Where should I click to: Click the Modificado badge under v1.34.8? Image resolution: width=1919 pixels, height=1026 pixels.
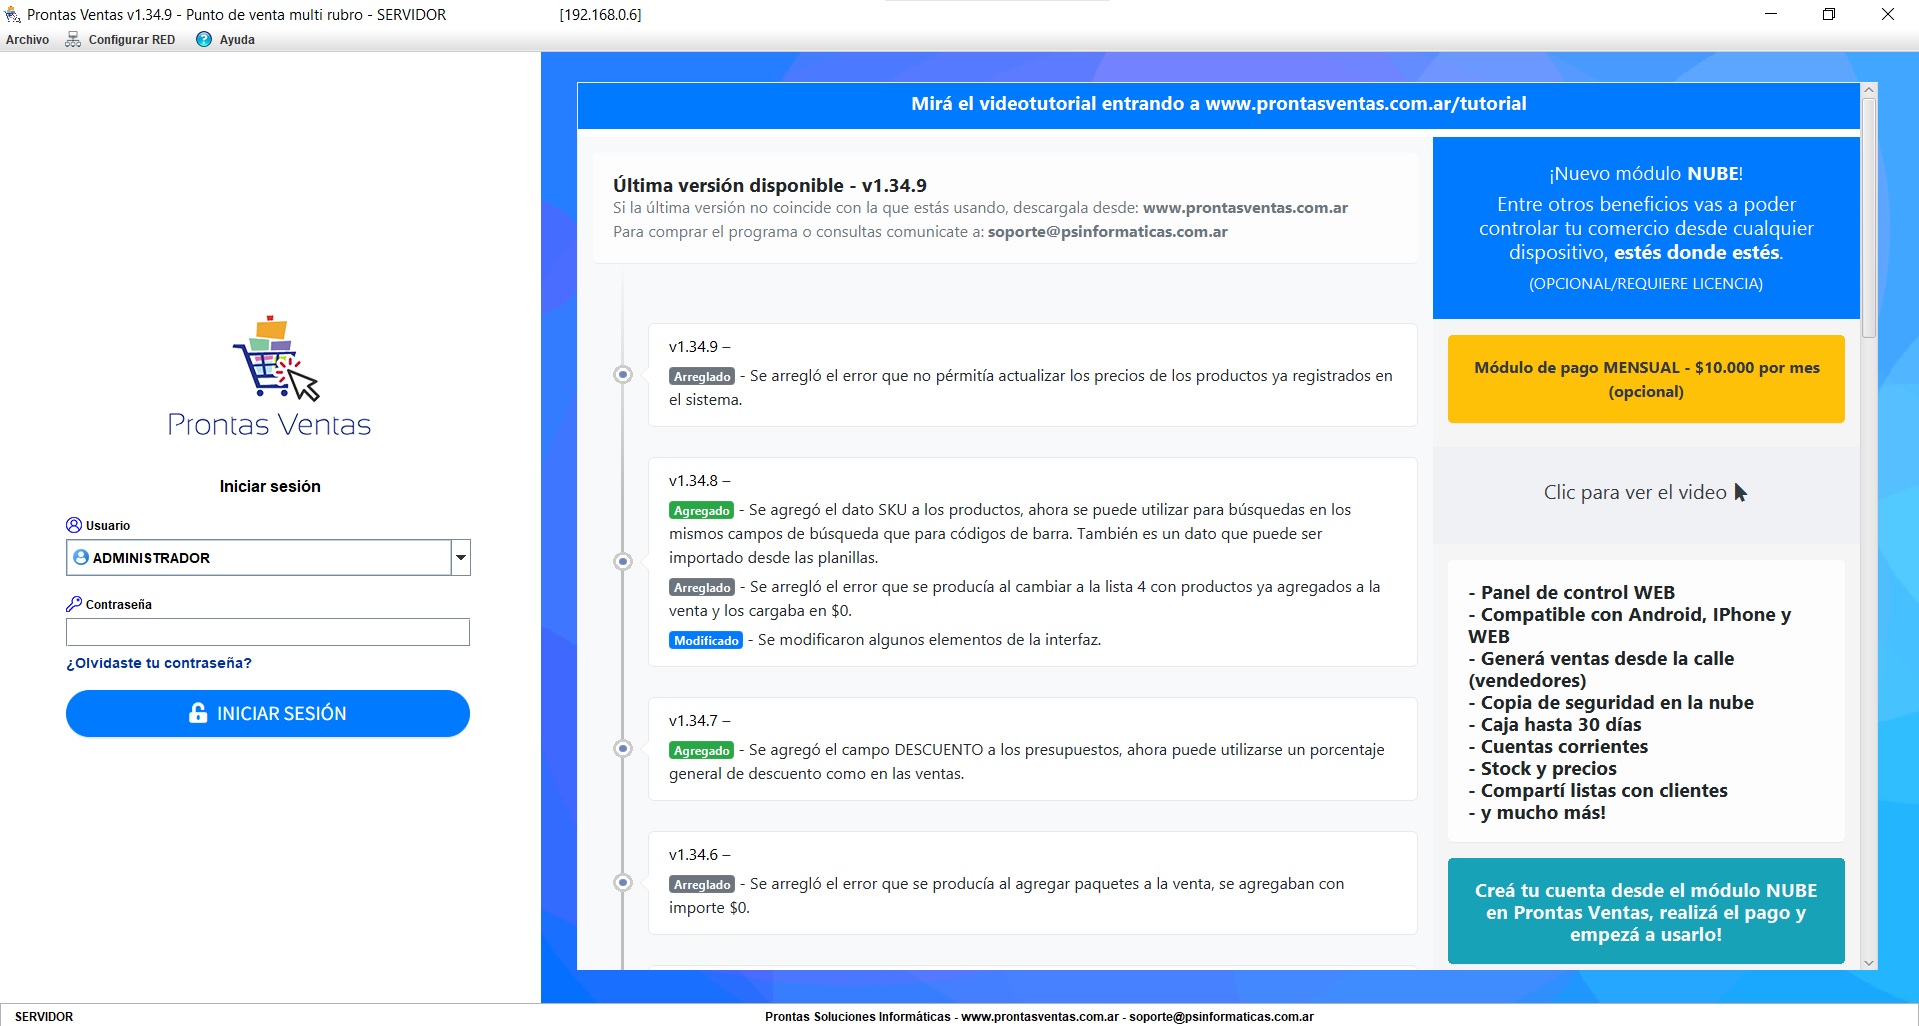706,641
